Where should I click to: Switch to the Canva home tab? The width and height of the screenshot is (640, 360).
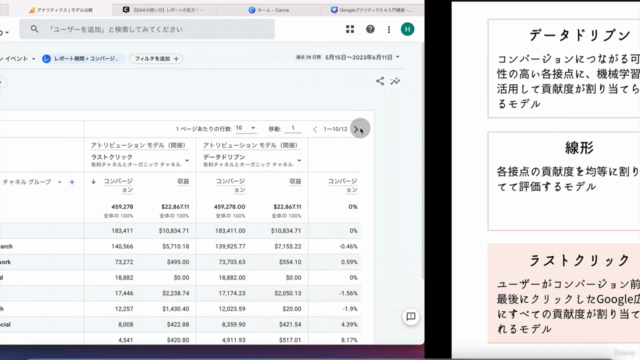click(269, 10)
